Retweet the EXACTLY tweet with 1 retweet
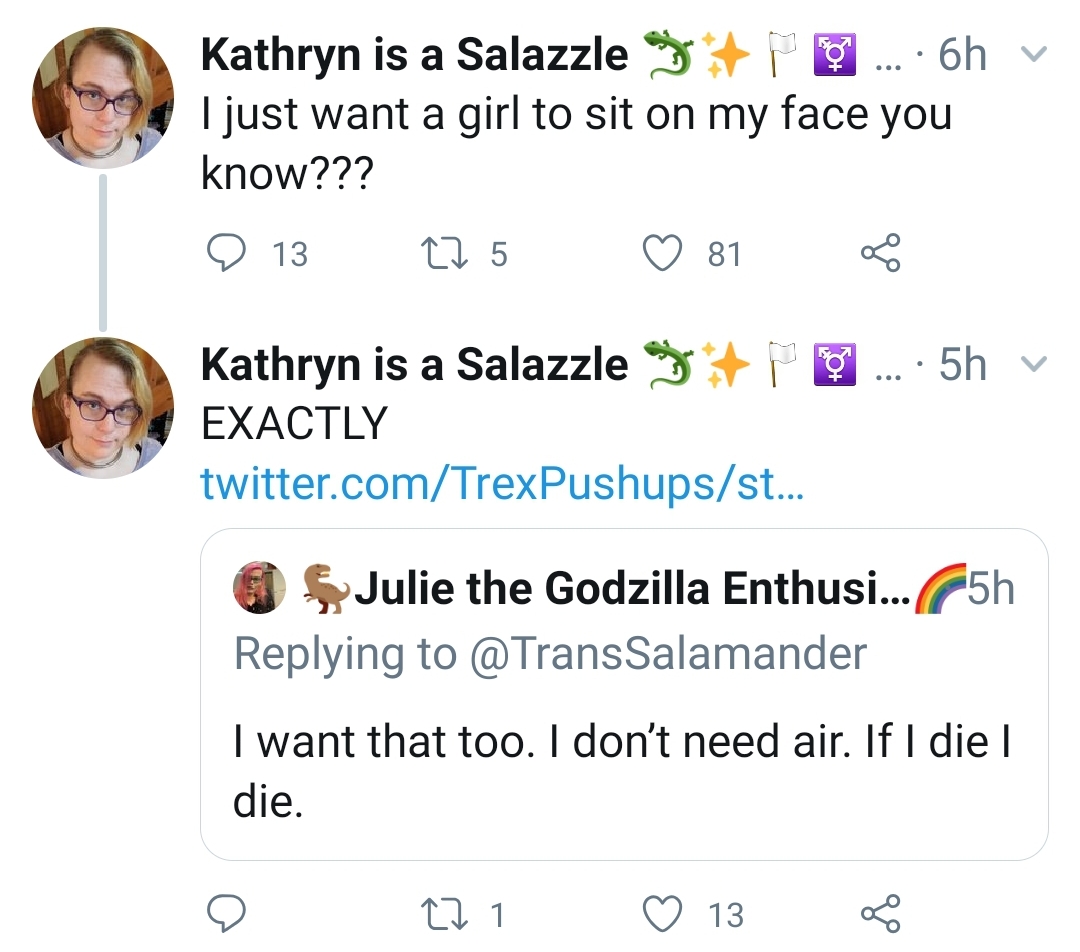The height and width of the screenshot is (952, 1080). pos(444,914)
